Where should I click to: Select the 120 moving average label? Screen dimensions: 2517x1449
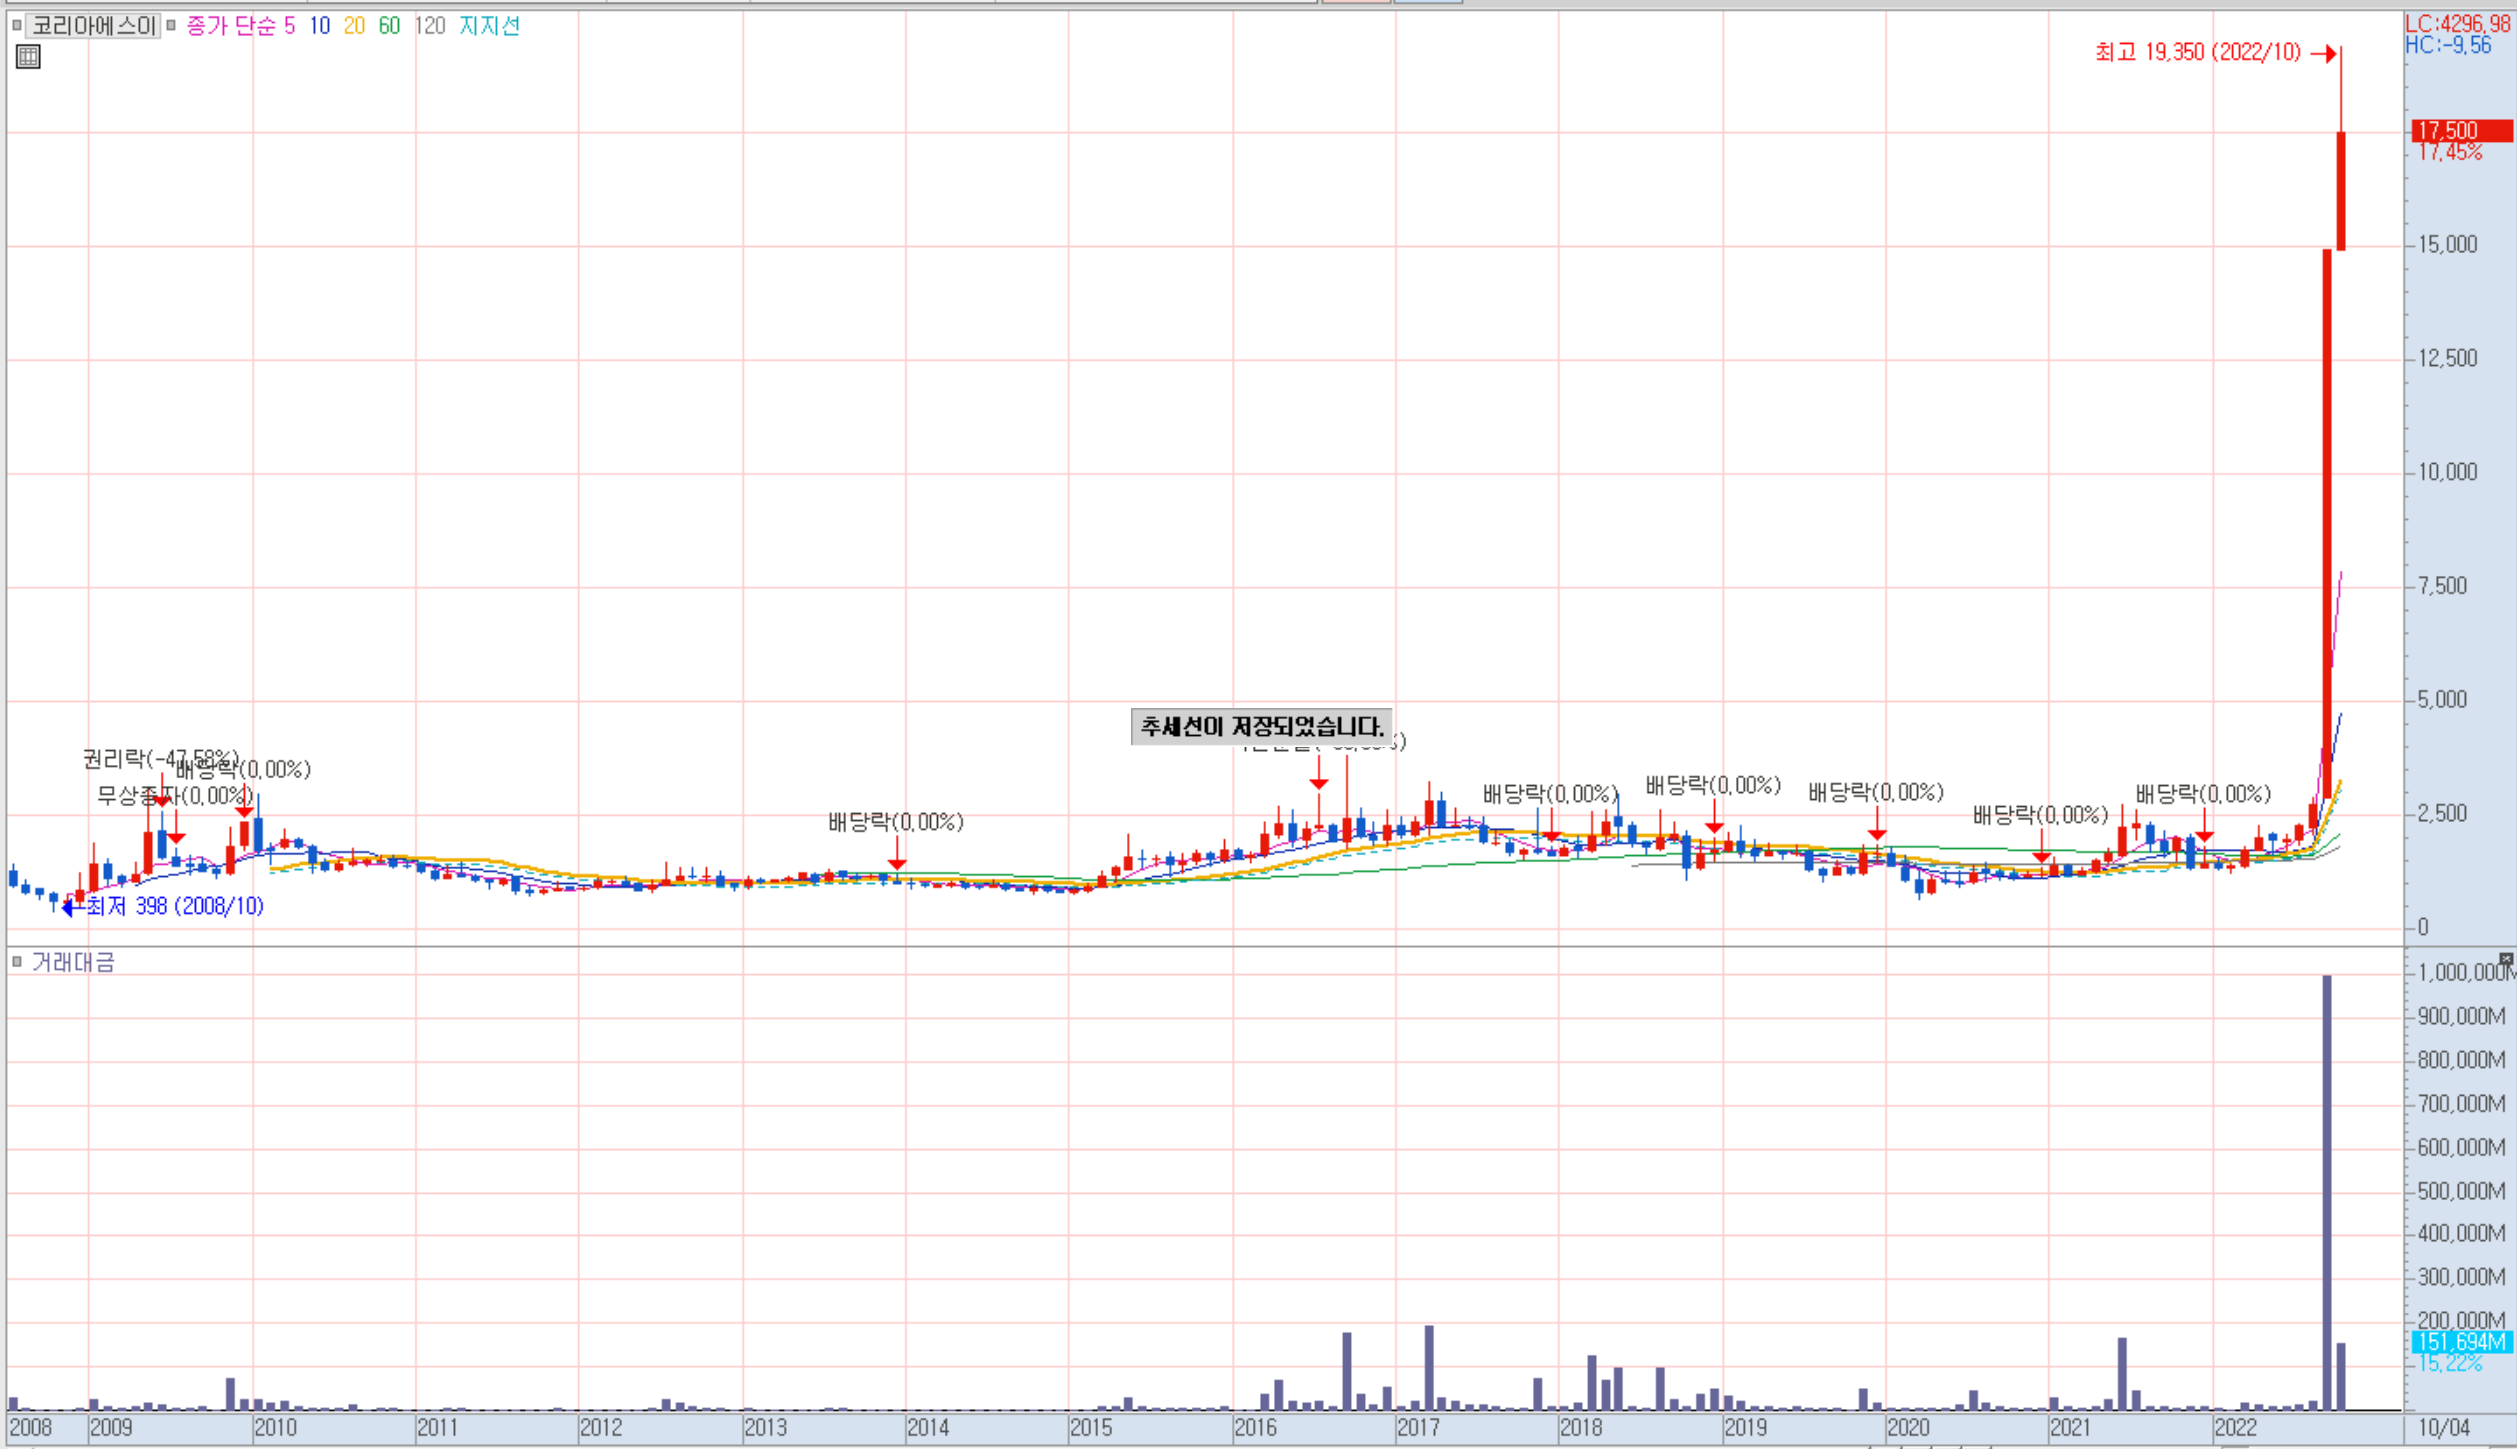[x=429, y=26]
